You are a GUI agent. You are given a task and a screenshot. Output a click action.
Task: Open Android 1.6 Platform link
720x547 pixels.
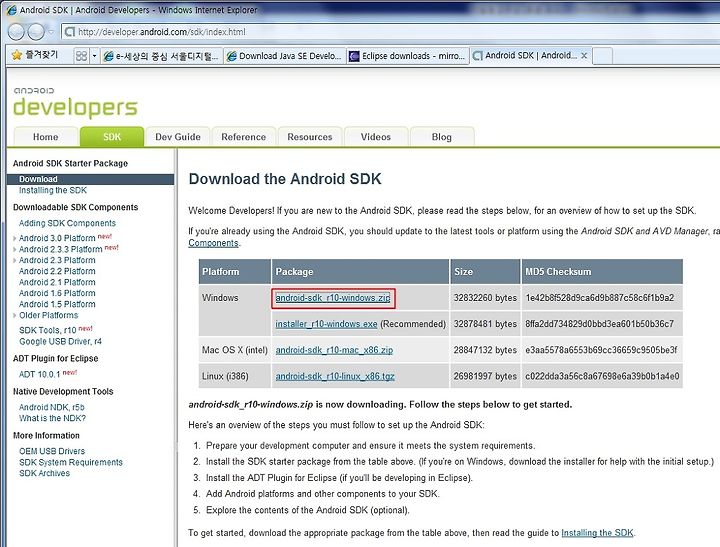point(57,293)
